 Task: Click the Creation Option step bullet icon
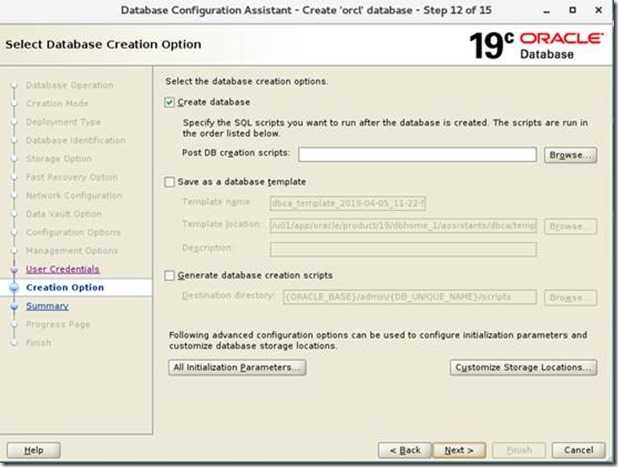14,288
